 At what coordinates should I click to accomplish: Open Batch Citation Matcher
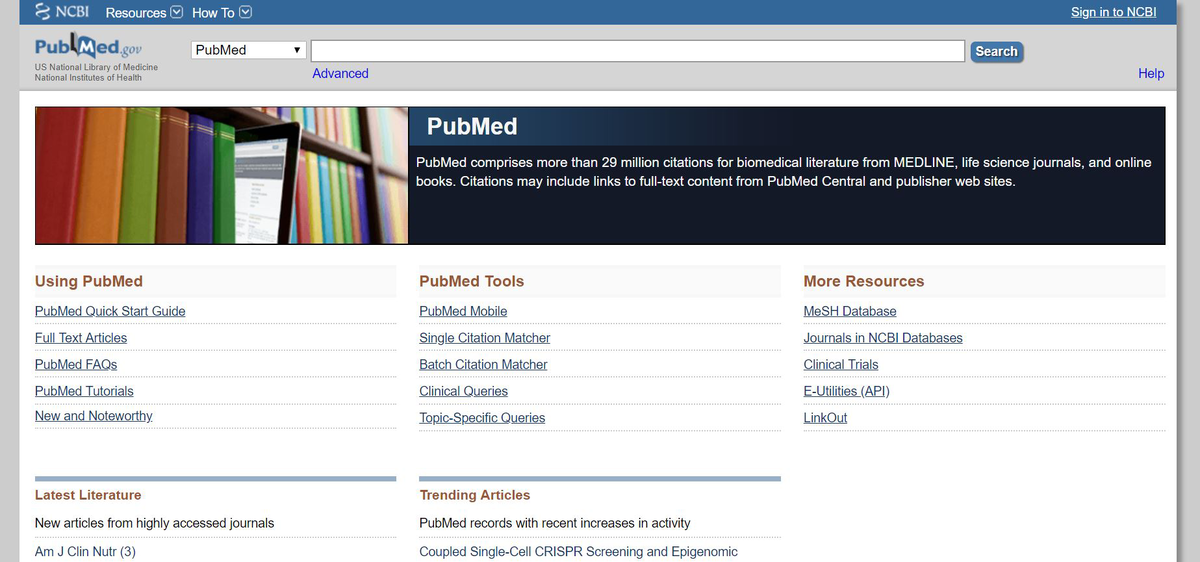(x=483, y=364)
